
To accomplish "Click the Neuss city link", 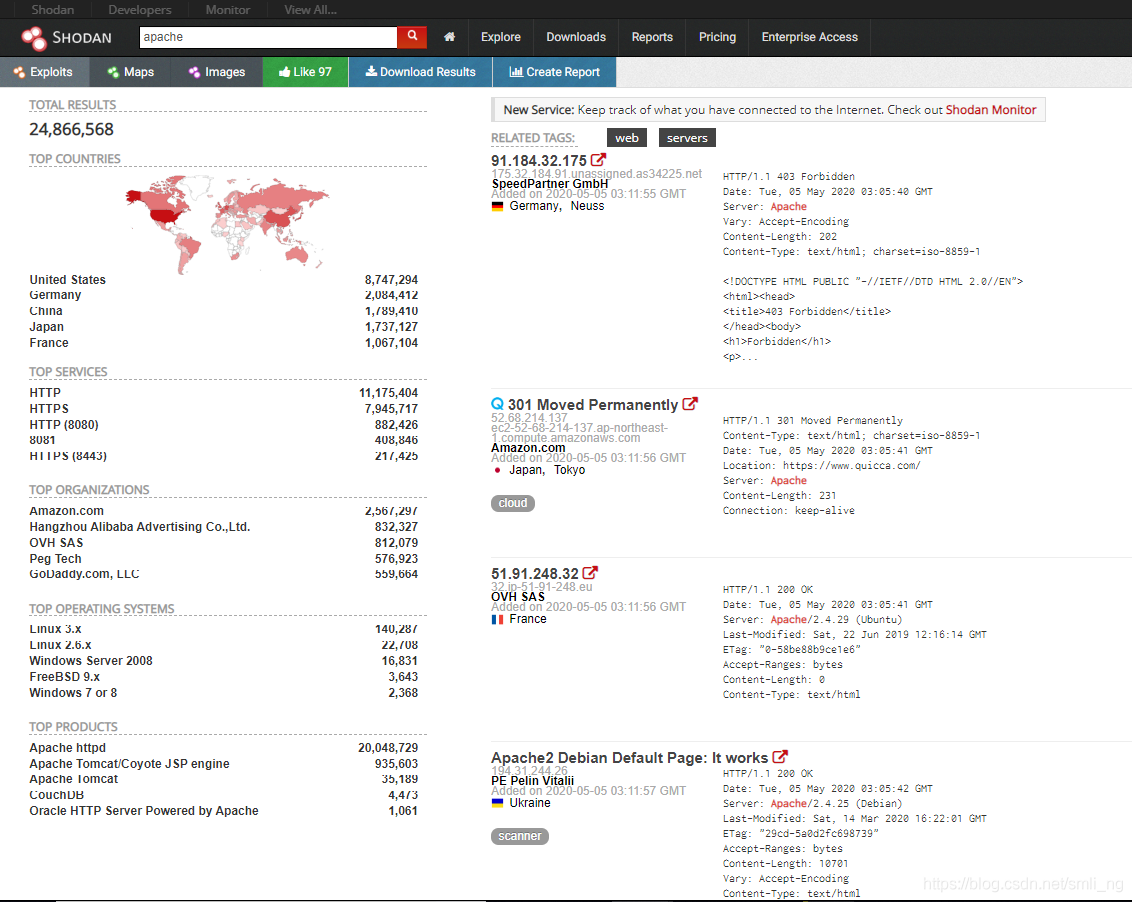I will point(588,206).
